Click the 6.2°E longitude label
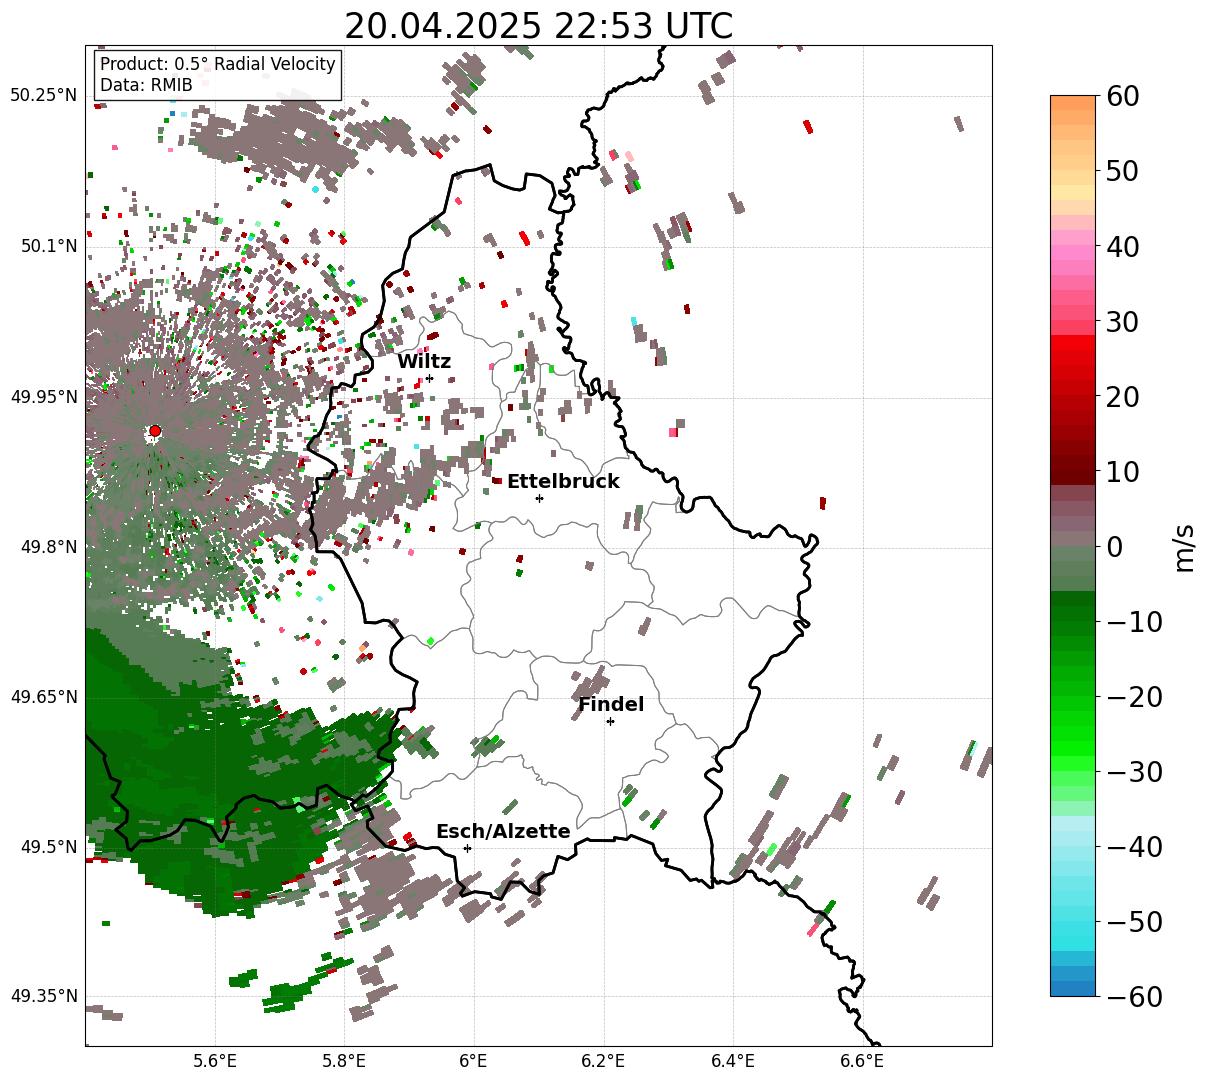 point(603,1060)
